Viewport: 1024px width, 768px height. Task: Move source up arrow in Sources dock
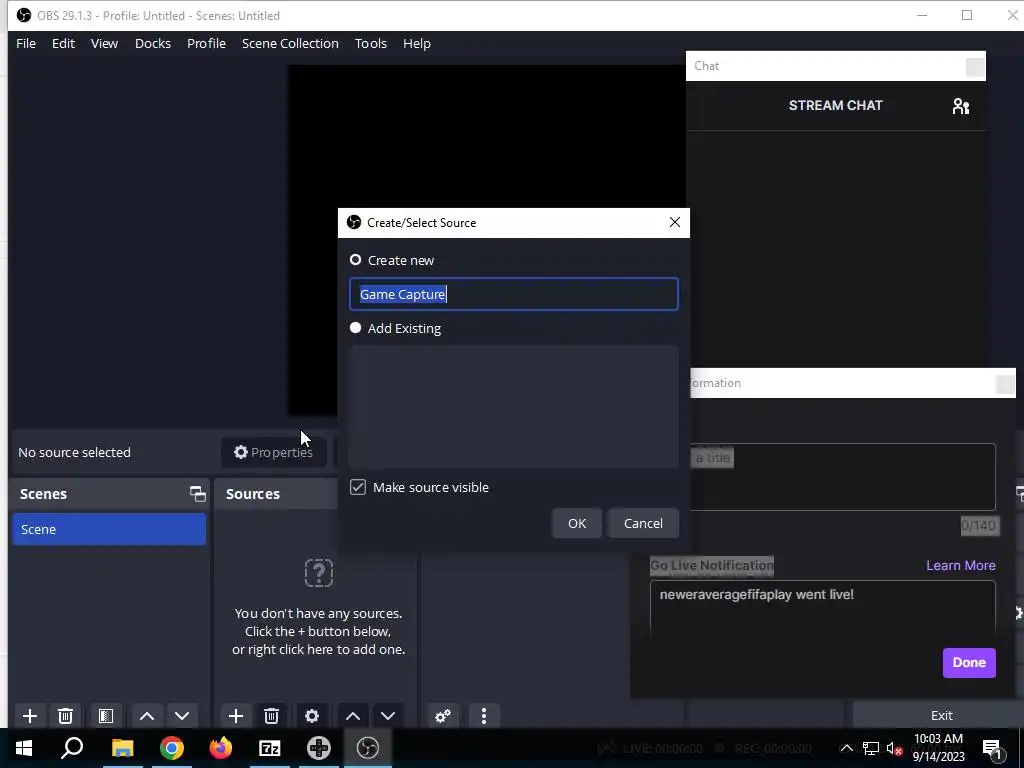pyautogui.click(x=353, y=716)
